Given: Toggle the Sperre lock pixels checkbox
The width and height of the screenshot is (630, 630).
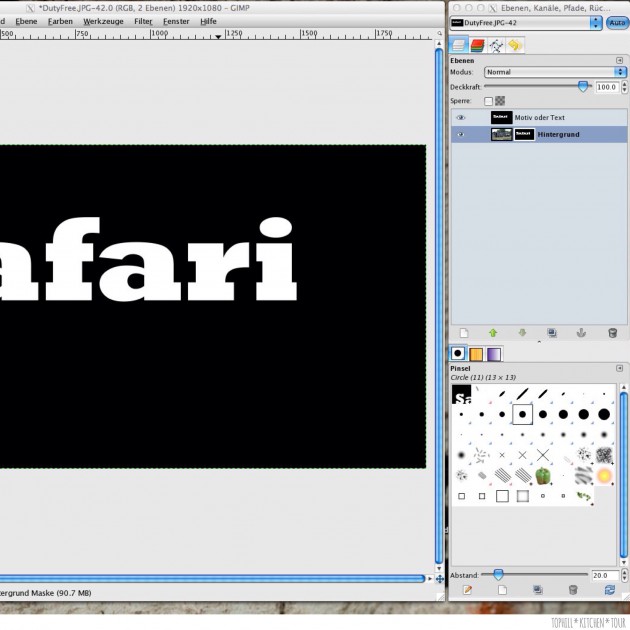Looking at the screenshot, I should click(488, 101).
